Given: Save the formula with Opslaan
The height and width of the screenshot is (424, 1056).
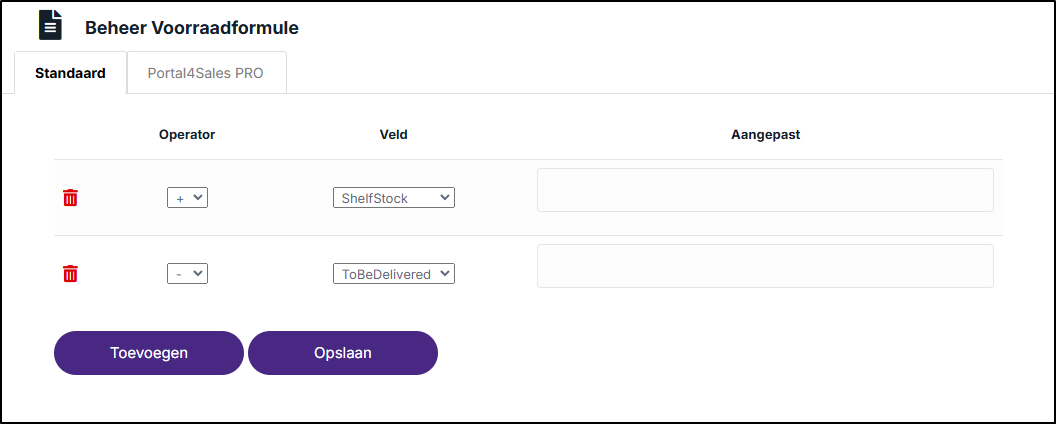Looking at the screenshot, I should [x=343, y=353].
